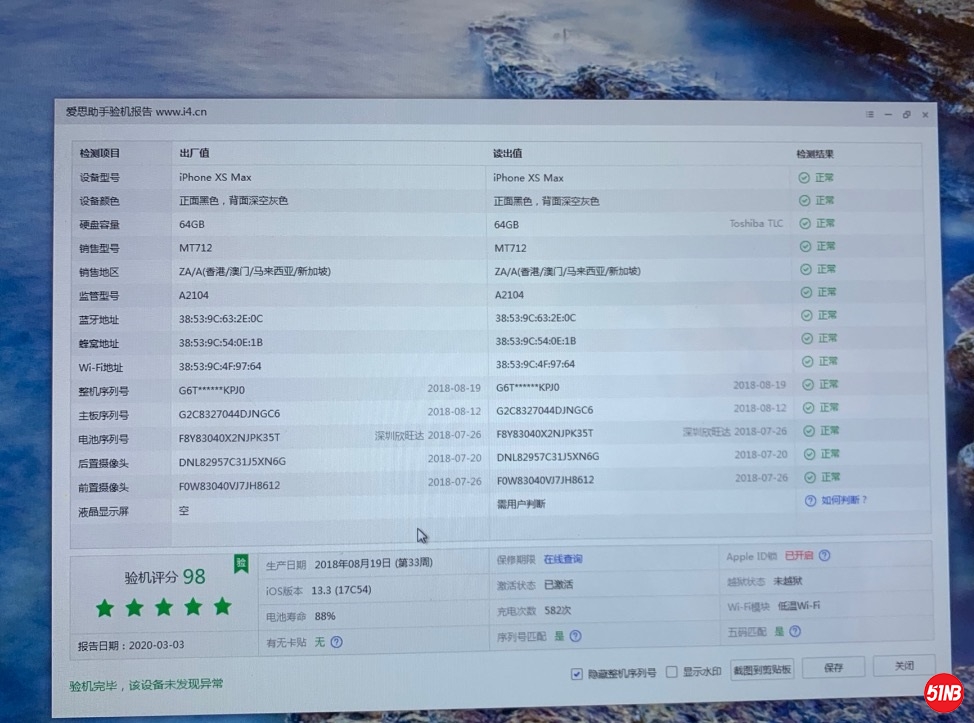Image resolution: width=974 pixels, height=723 pixels.
Task: Click the green 验 badge near the score
Action: 240,564
